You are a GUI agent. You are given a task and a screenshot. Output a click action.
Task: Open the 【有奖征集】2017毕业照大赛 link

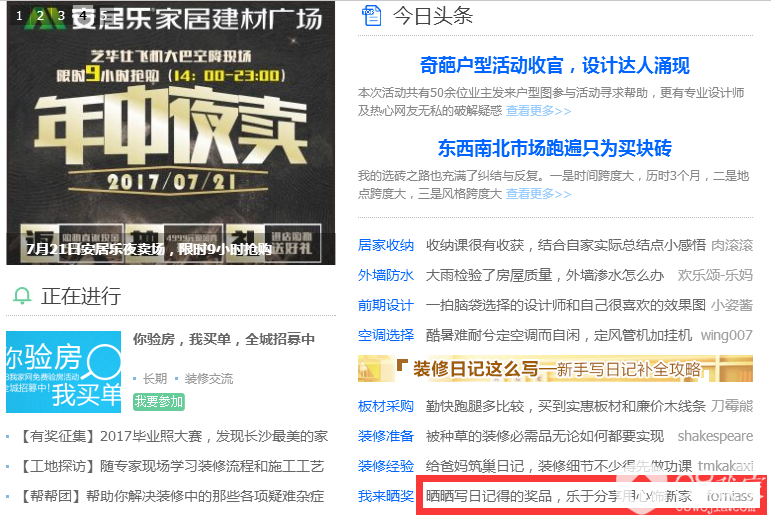click(x=172, y=436)
